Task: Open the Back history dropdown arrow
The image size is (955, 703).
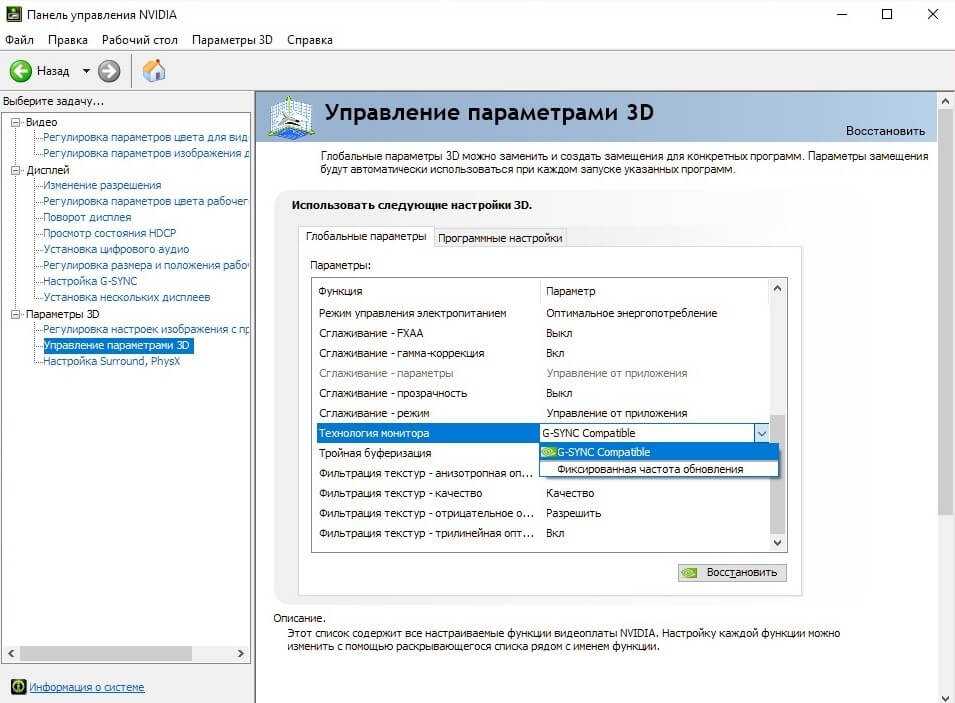Action: tap(86, 71)
